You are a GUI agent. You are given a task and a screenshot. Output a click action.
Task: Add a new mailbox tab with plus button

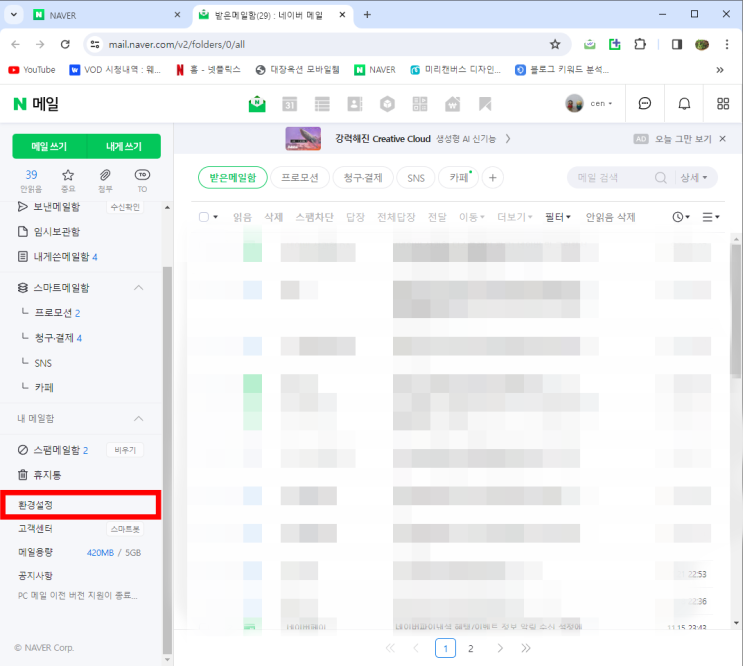pos(493,178)
